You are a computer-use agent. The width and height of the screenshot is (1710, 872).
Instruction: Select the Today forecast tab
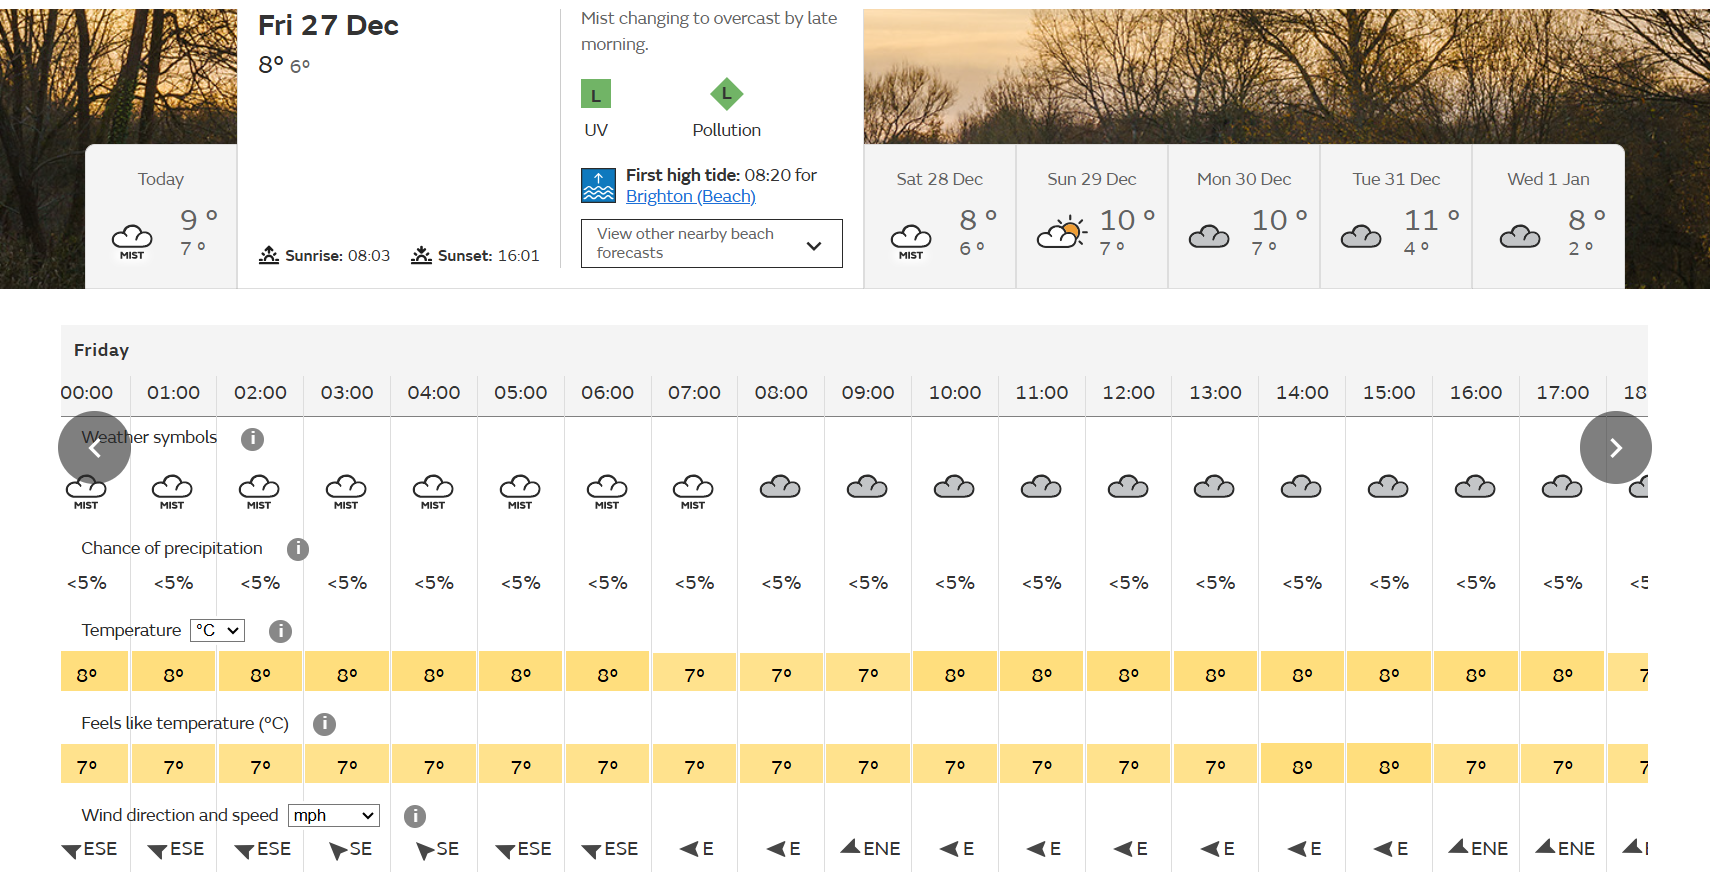pyautogui.click(x=161, y=216)
